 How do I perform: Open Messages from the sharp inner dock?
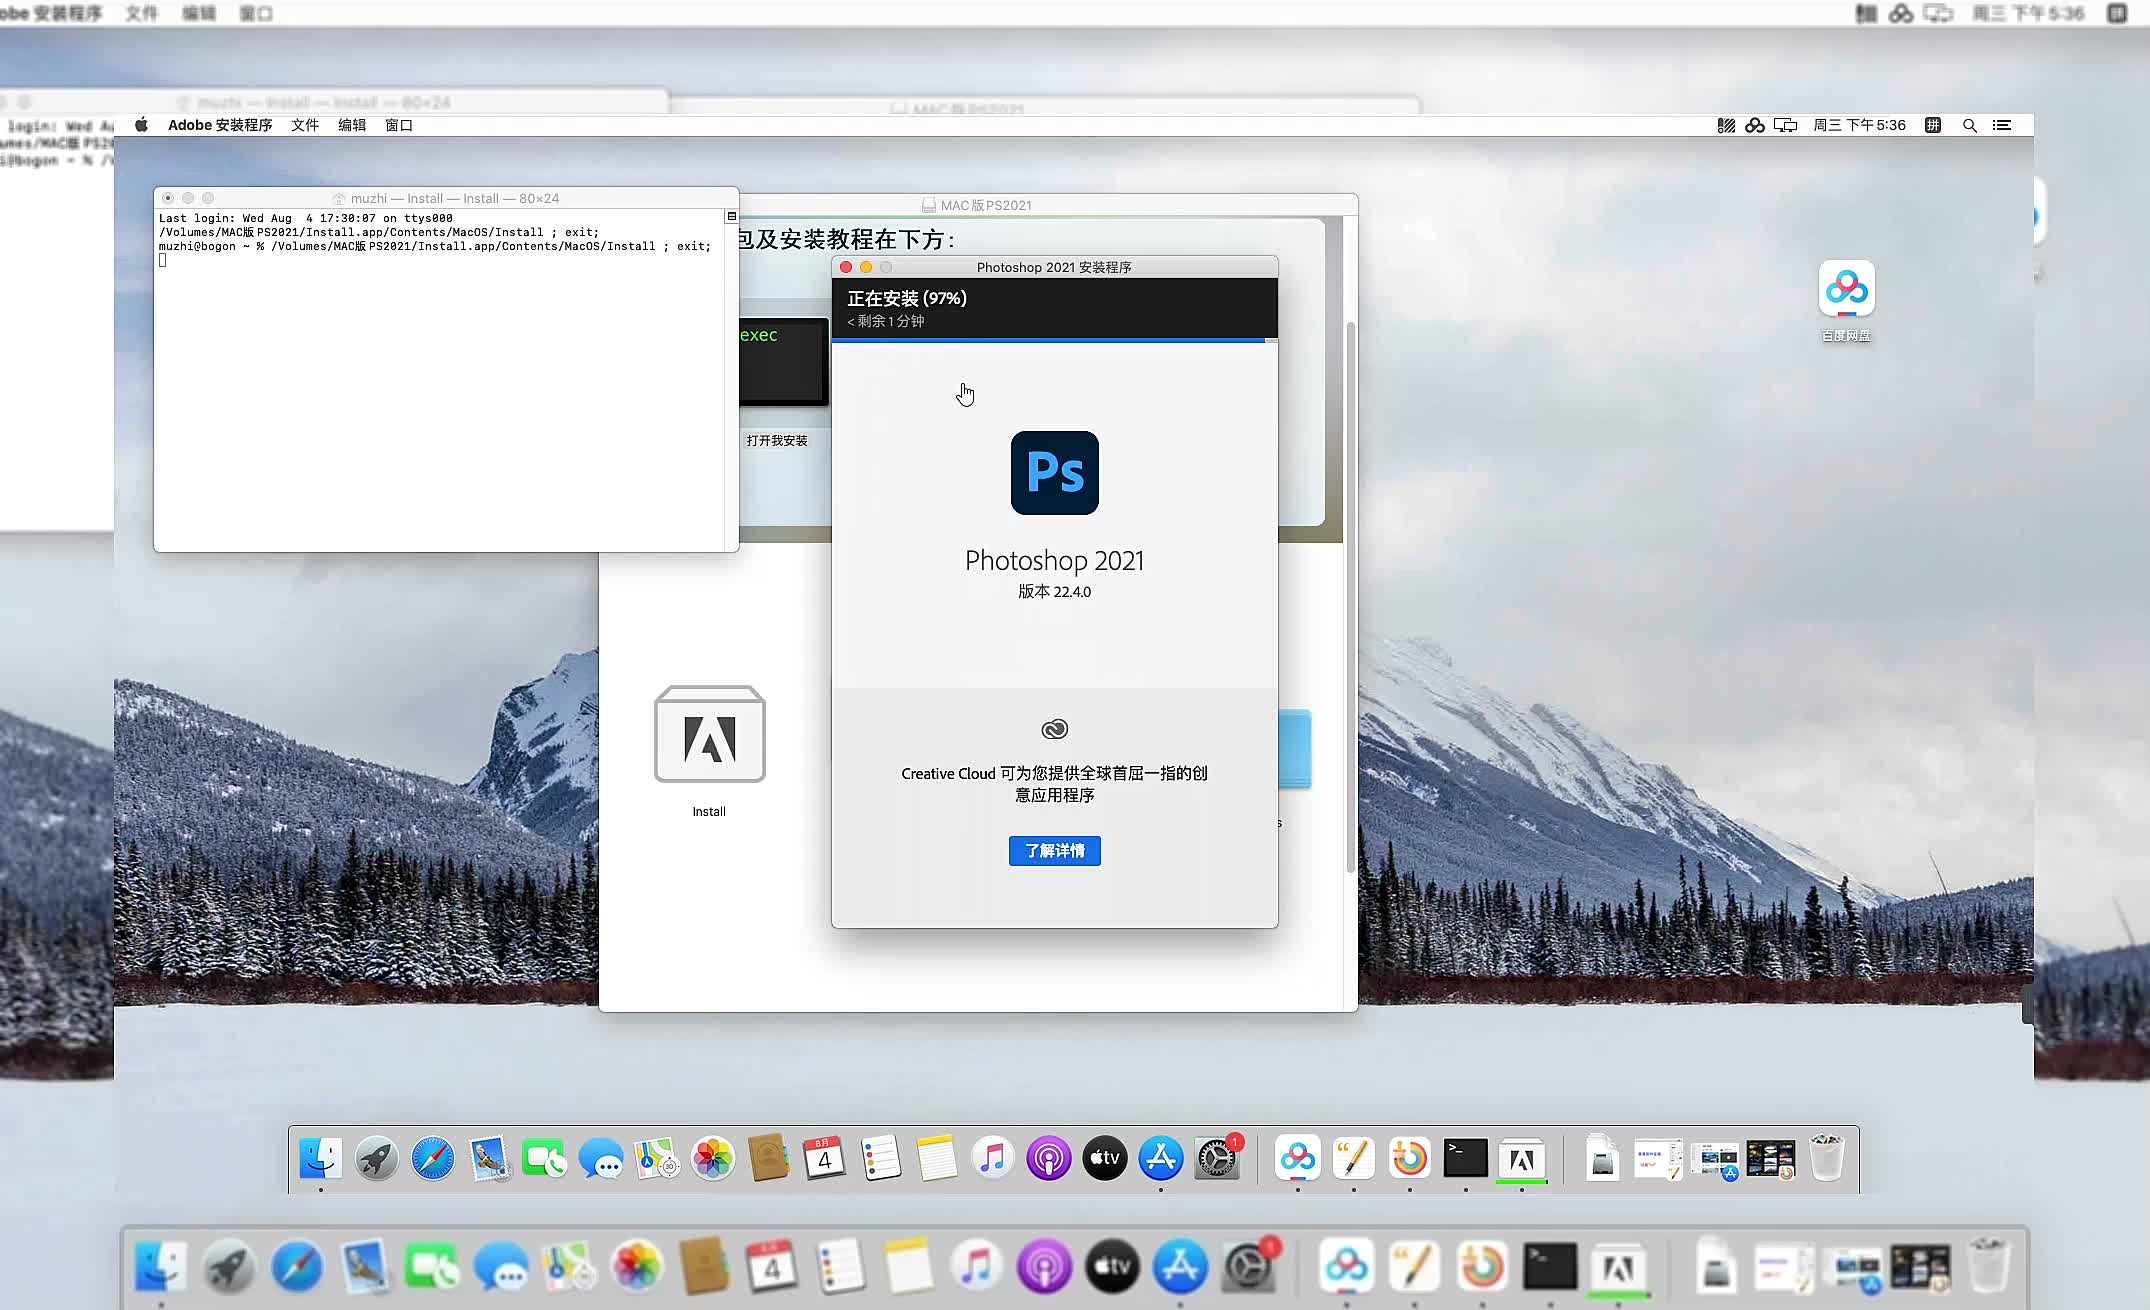(x=601, y=1159)
